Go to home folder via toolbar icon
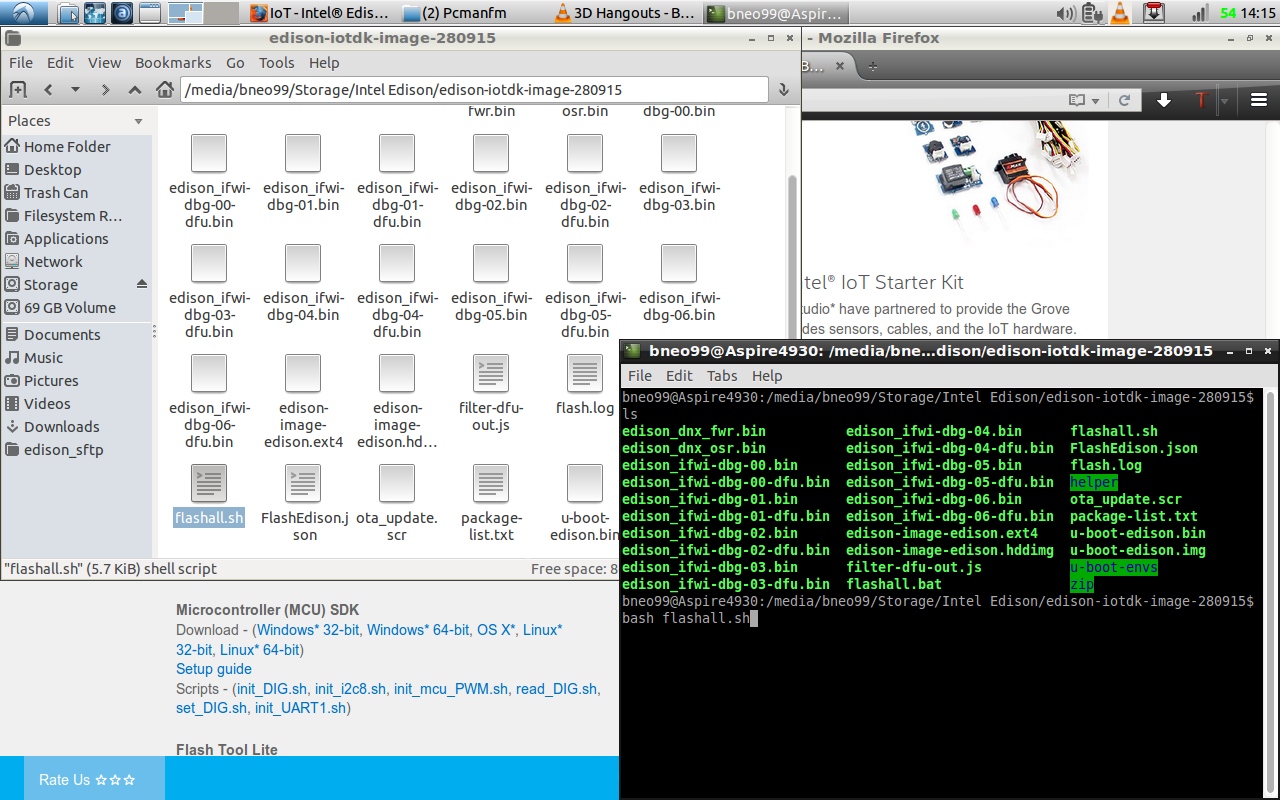Screen dimensions: 1280x800 tap(165, 90)
